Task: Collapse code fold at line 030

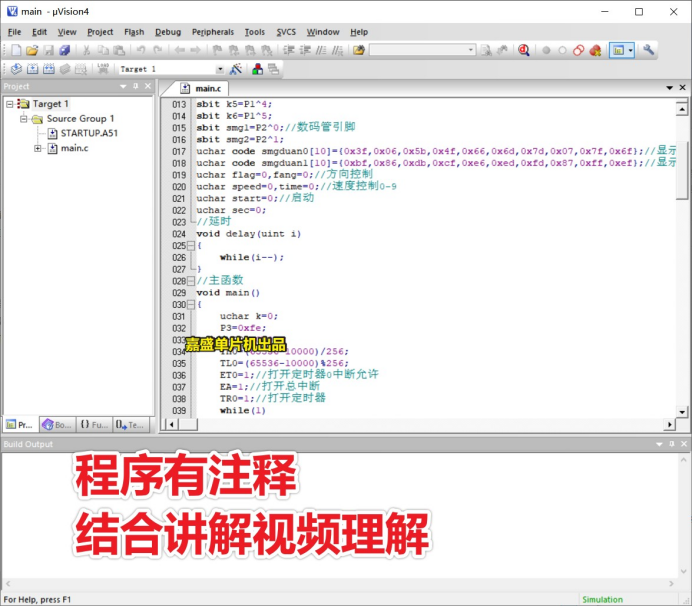Action: coord(190,305)
